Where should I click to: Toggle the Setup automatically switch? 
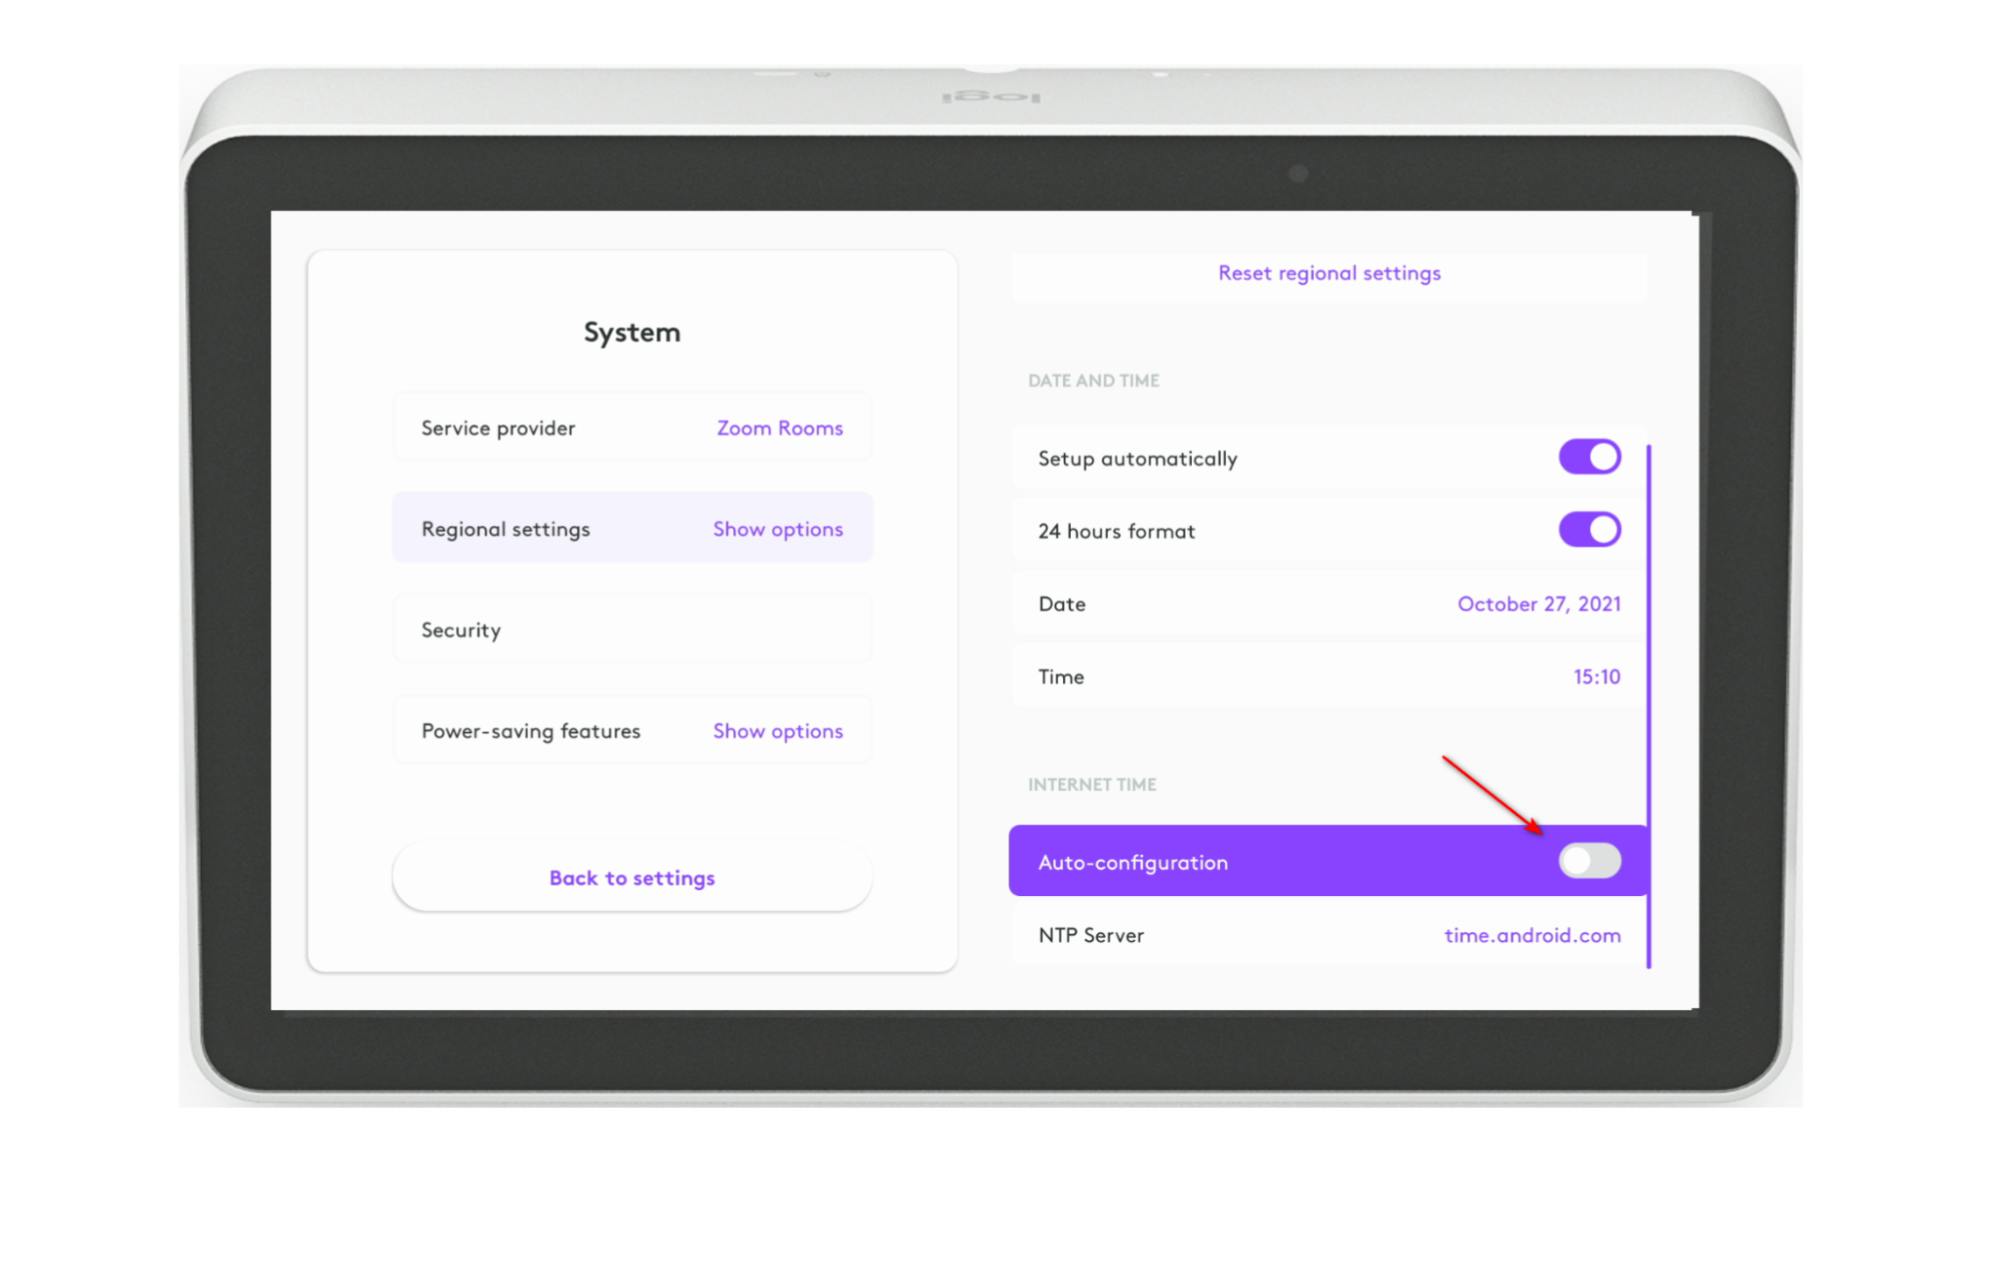[x=1588, y=457]
